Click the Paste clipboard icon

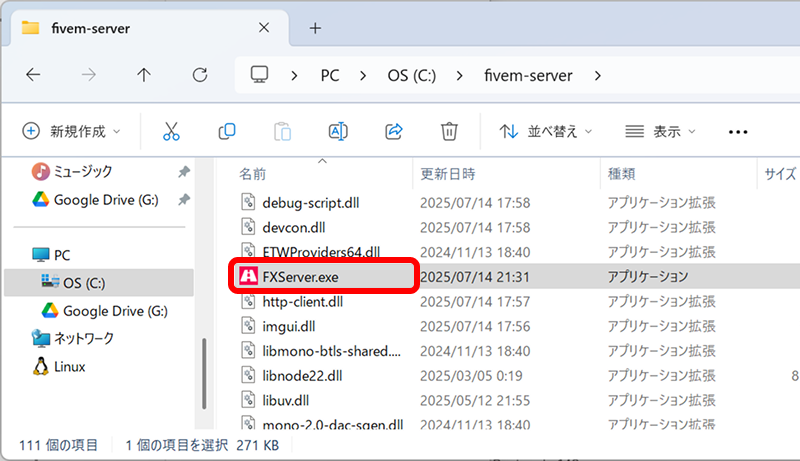click(x=282, y=132)
